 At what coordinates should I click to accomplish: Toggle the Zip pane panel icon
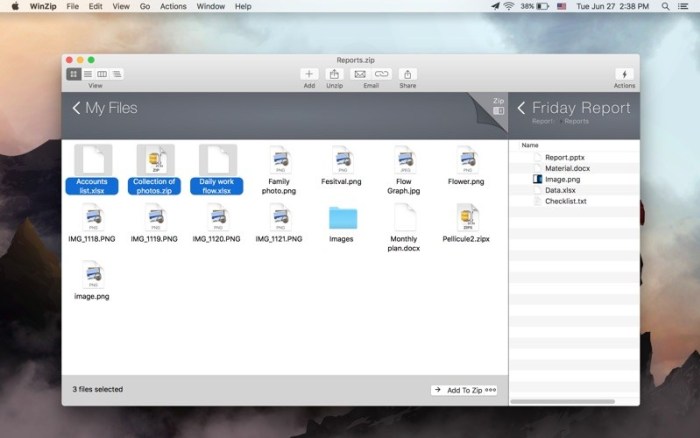pos(498,111)
